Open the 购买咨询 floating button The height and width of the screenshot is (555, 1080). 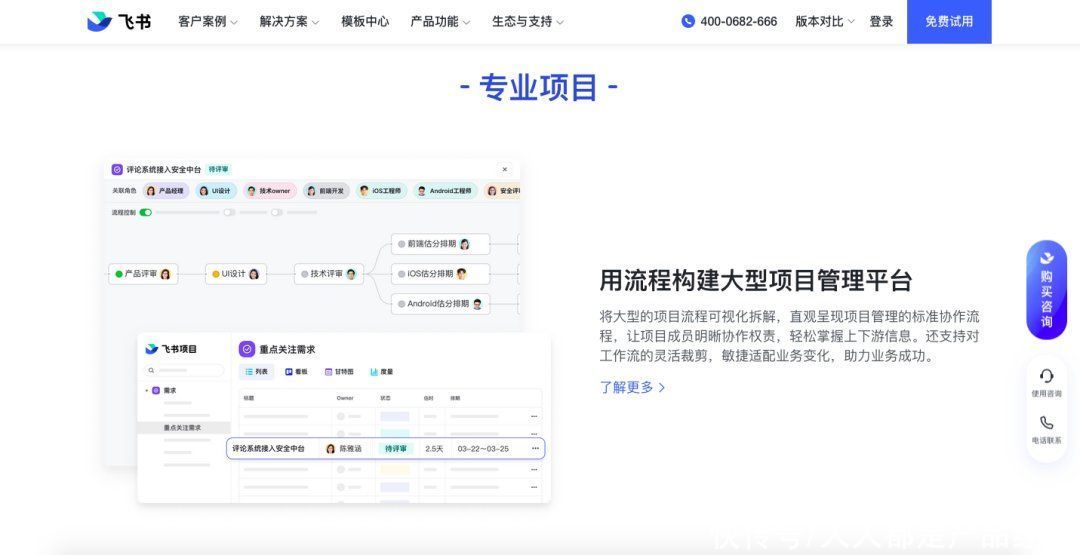click(1046, 289)
